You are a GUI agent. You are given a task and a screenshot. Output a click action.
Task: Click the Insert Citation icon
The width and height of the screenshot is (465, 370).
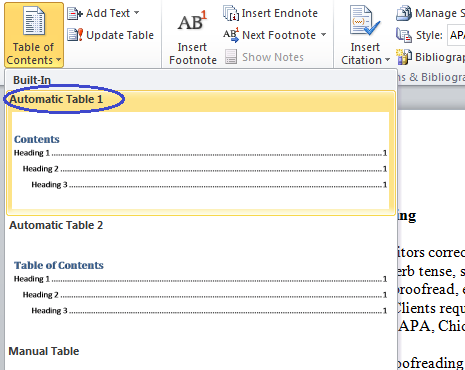click(x=365, y=21)
